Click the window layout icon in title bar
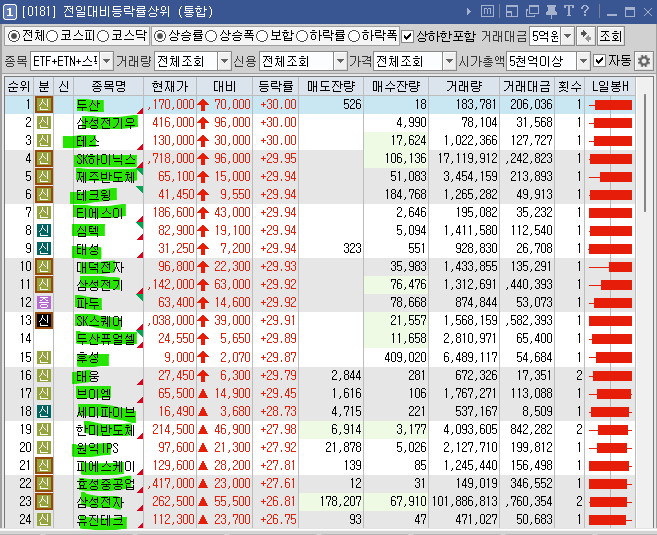The height and width of the screenshot is (535, 657). click(512, 11)
